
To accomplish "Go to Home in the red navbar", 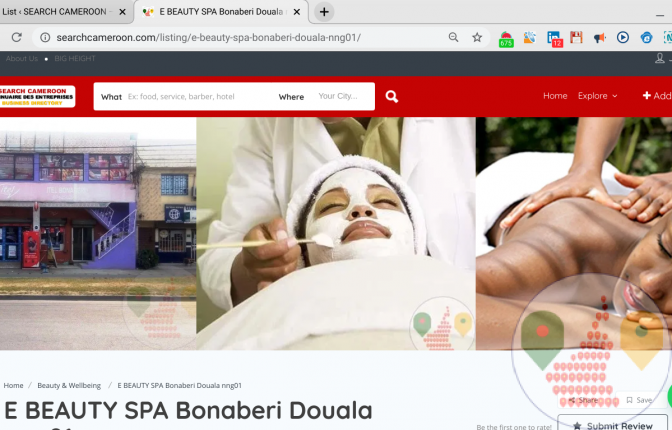I will click(x=555, y=96).
